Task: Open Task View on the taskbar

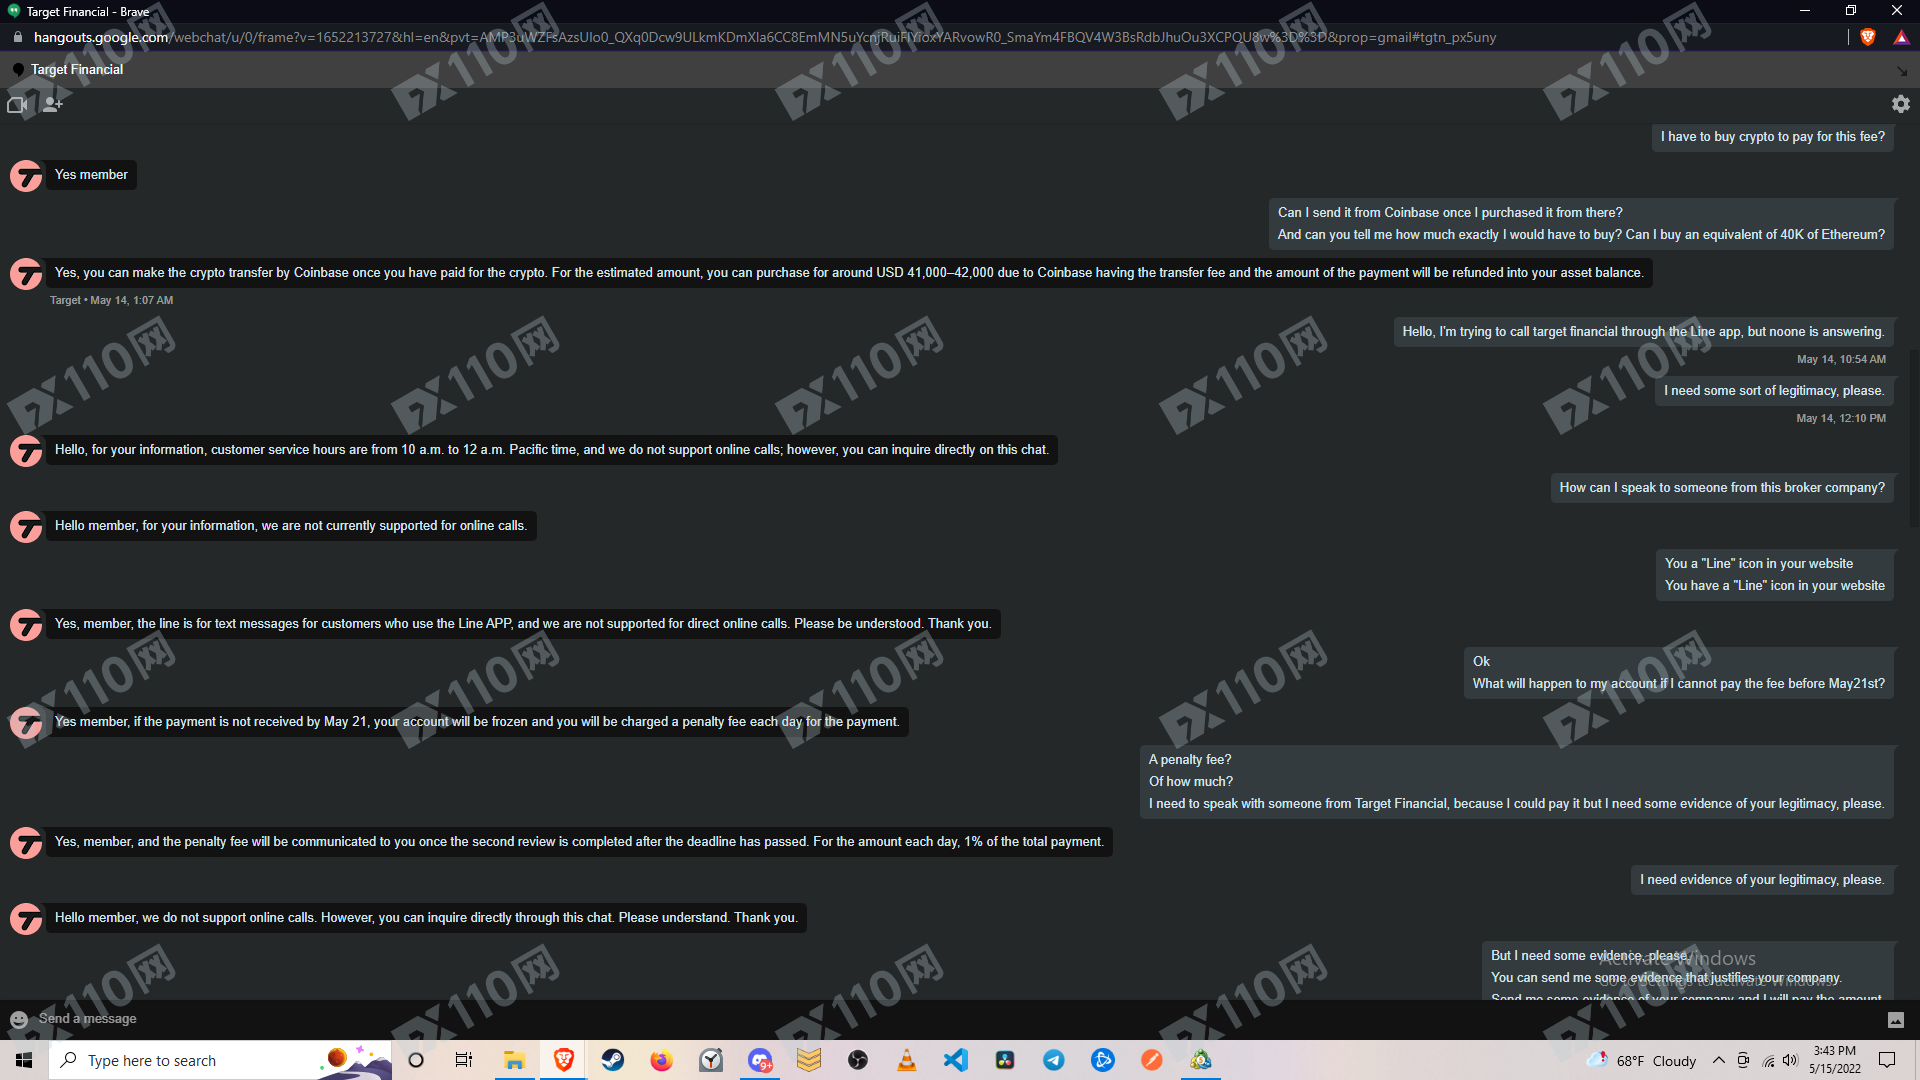Action: (x=464, y=1060)
